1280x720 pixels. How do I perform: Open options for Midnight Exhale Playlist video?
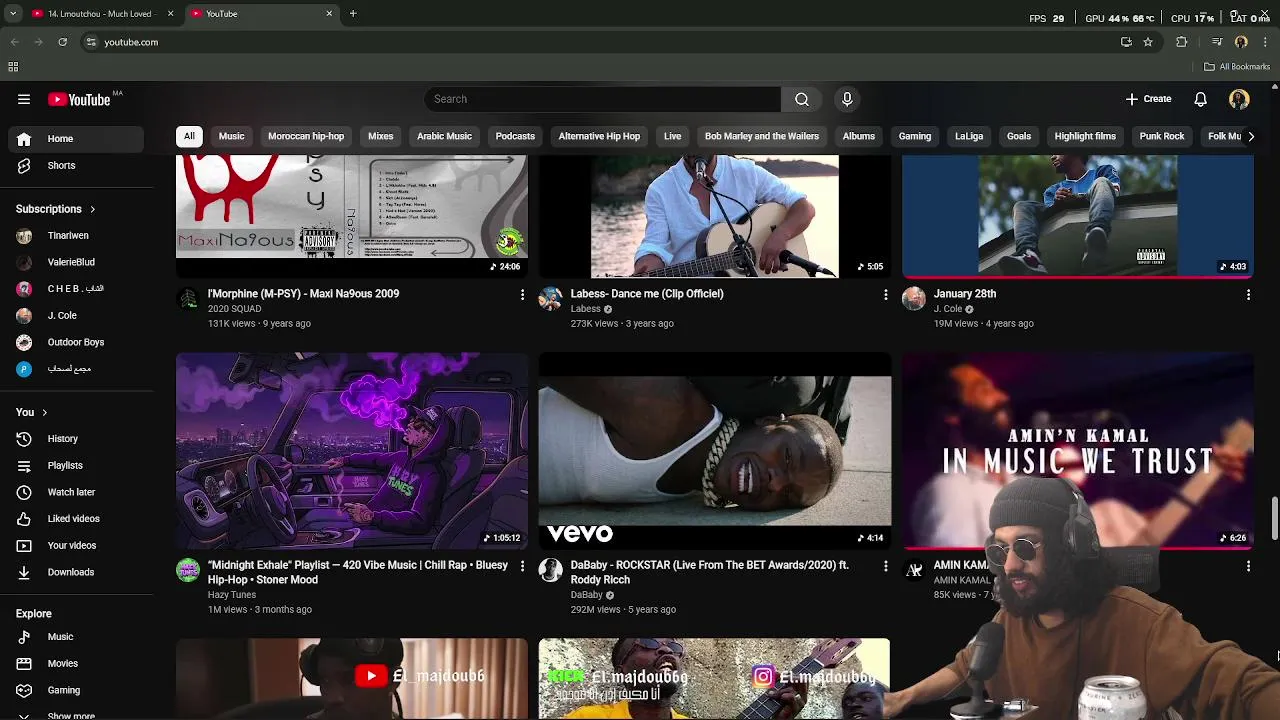(522, 566)
